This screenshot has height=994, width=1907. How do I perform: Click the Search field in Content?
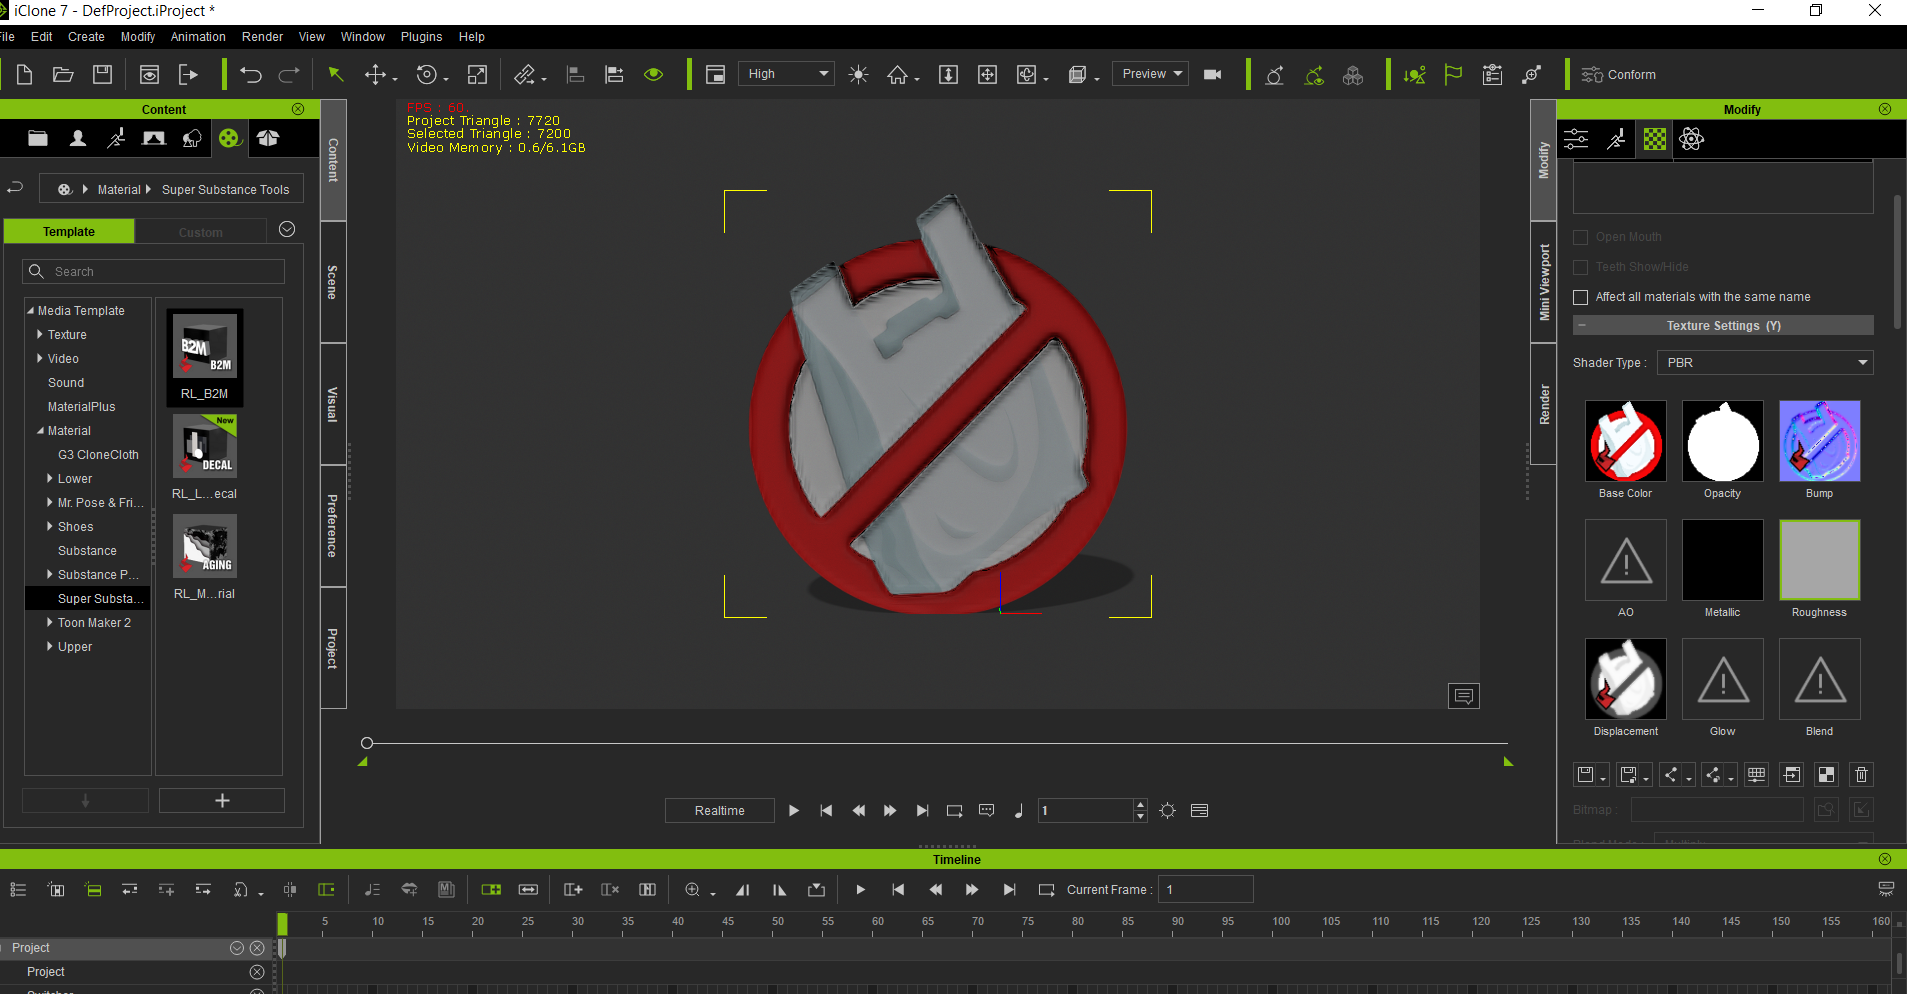coord(154,272)
